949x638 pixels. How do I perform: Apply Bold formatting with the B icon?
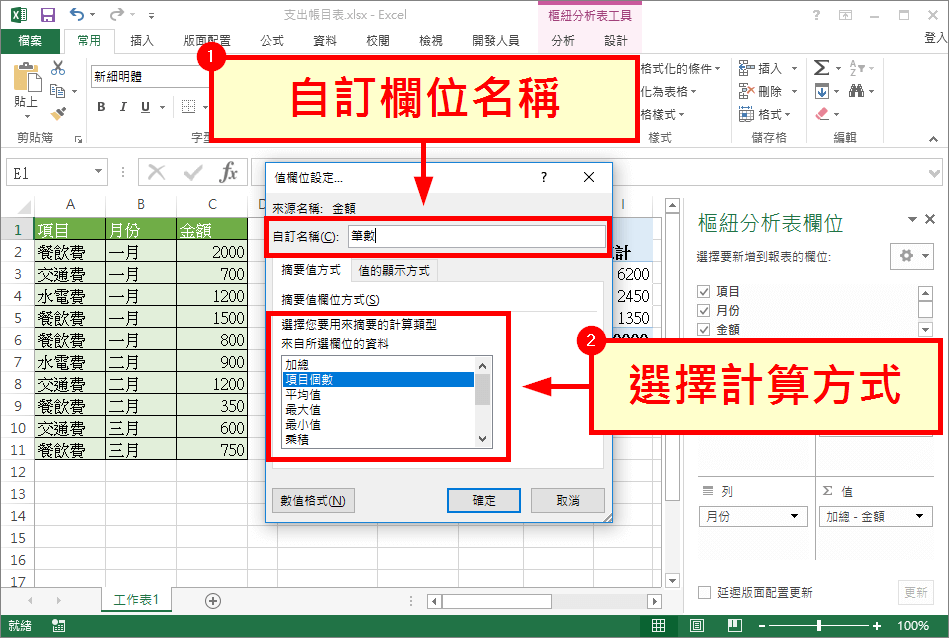104,106
